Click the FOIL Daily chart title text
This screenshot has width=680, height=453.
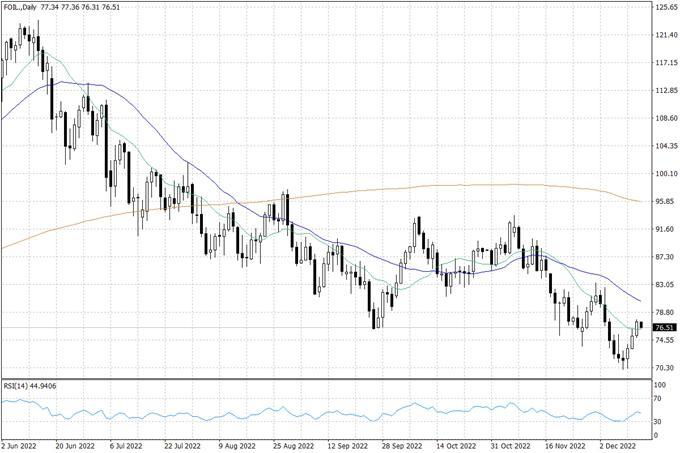[29, 8]
